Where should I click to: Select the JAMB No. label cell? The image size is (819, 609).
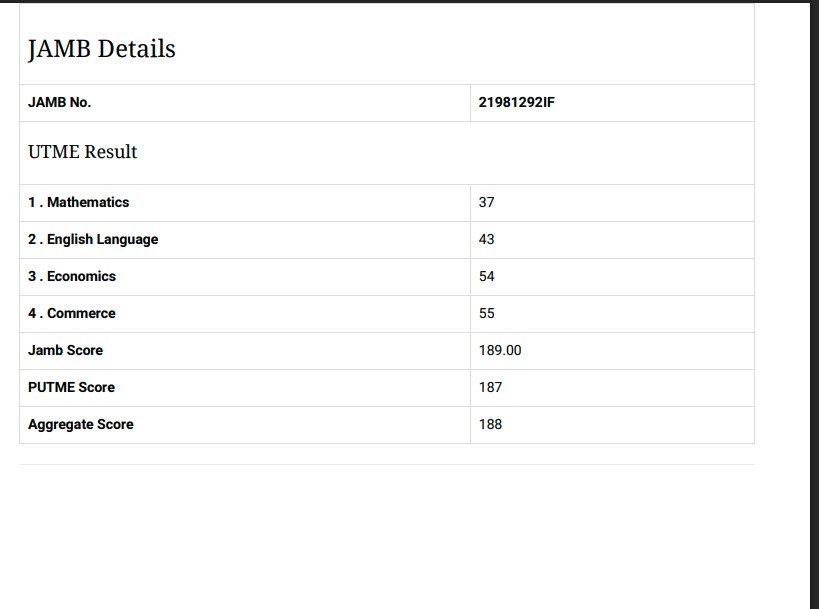[x=60, y=102]
